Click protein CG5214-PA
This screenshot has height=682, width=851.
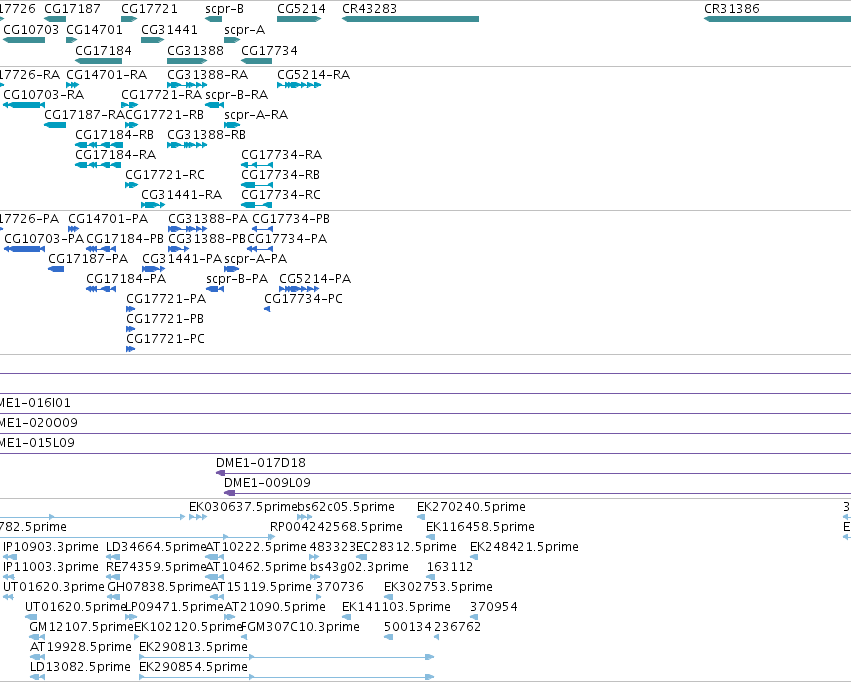[x=299, y=289]
